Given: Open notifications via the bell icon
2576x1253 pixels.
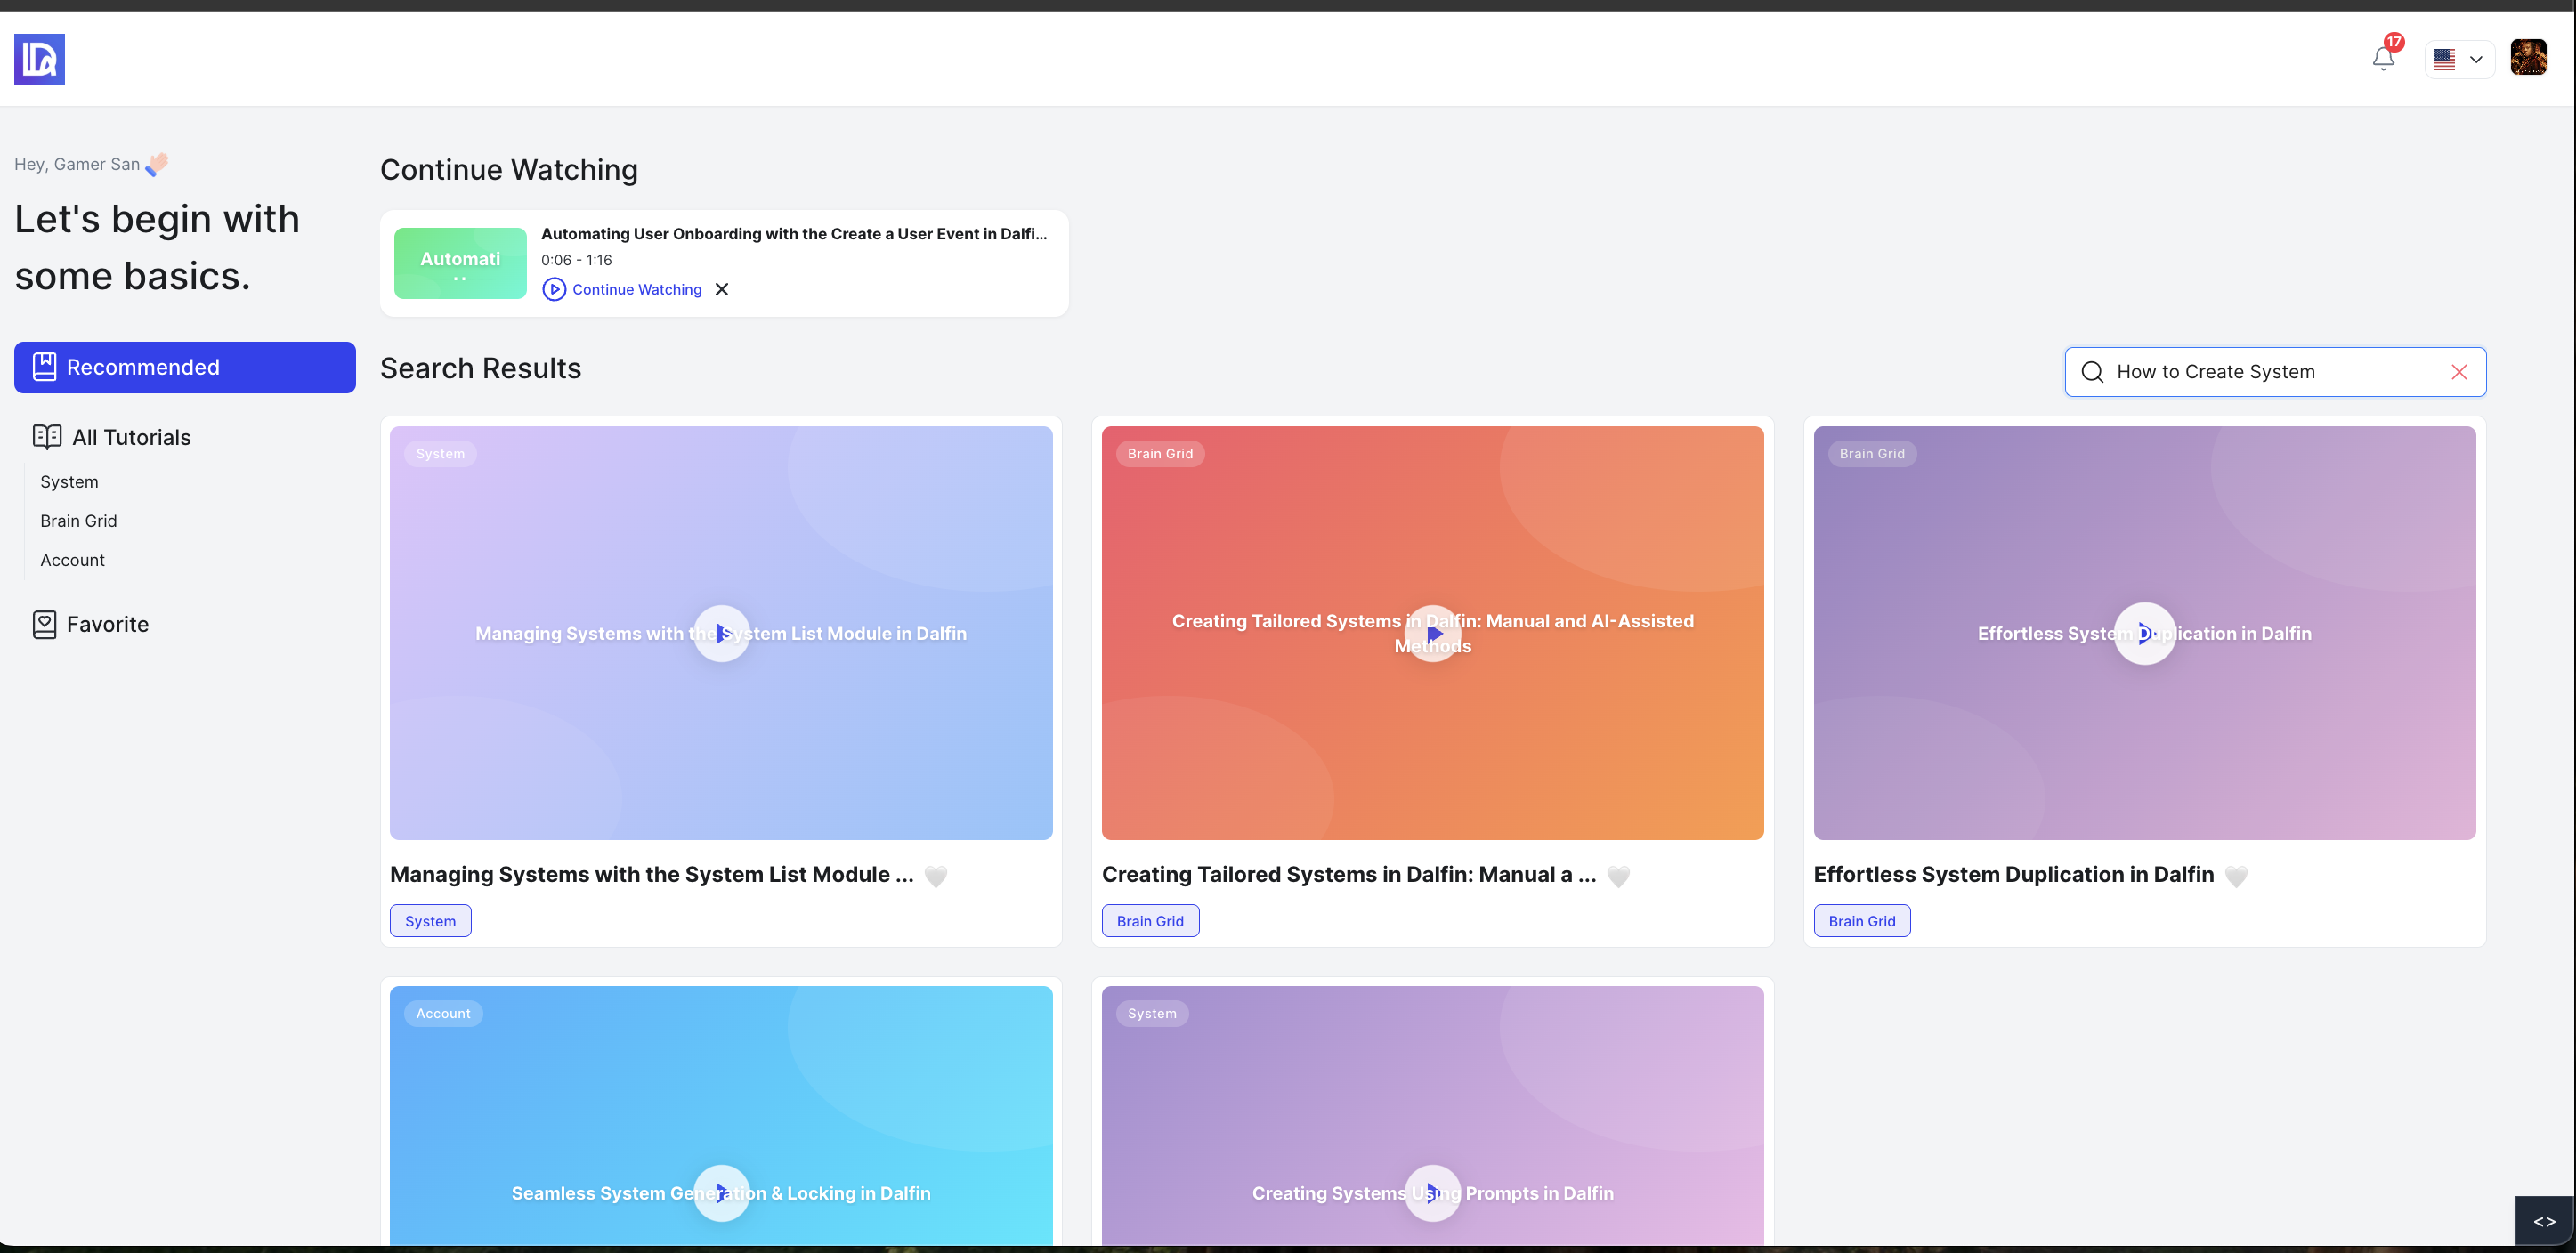Looking at the screenshot, I should click(x=2382, y=59).
